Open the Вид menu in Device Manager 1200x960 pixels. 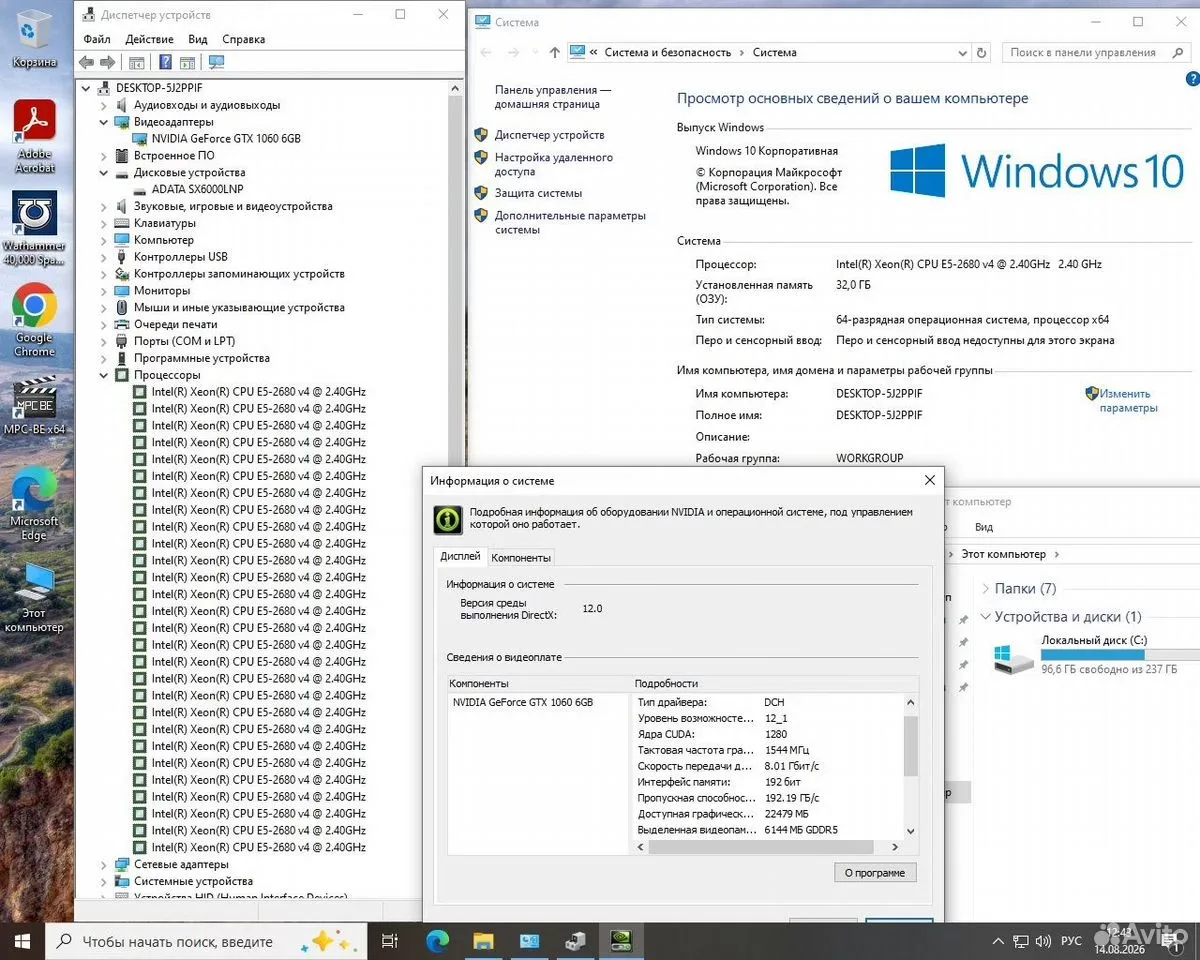click(x=198, y=39)
